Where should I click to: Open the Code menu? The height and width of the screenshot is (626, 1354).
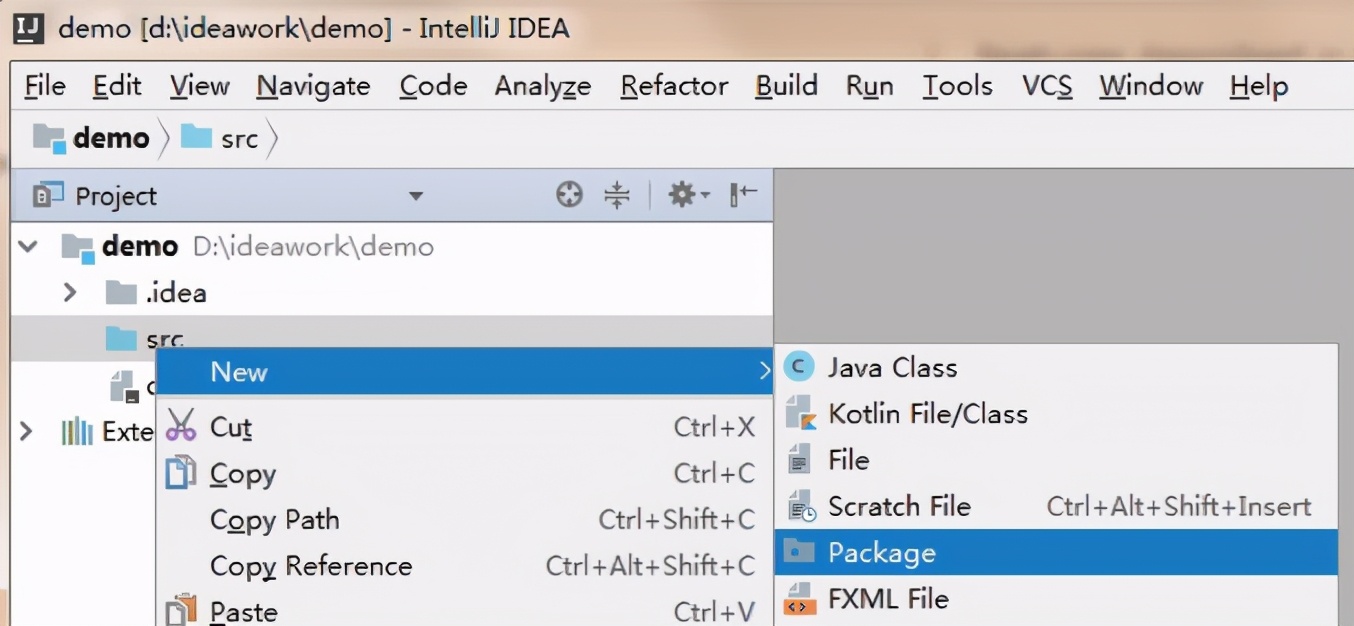click(434, 87)
